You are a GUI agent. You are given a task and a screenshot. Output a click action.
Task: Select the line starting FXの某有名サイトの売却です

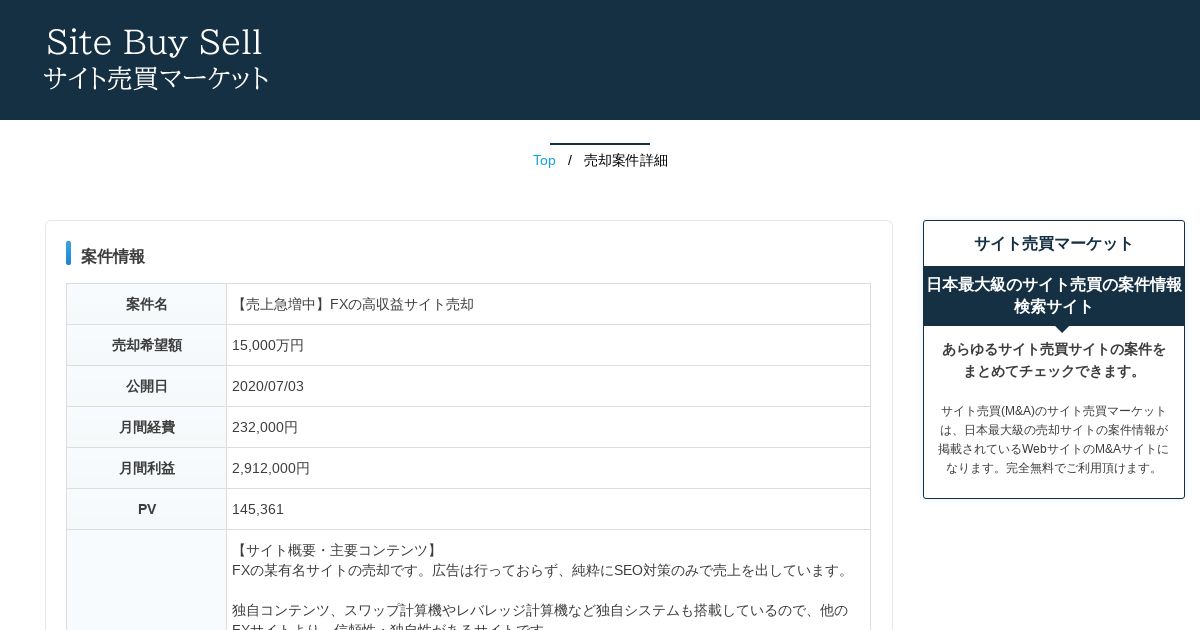(542, 570)
